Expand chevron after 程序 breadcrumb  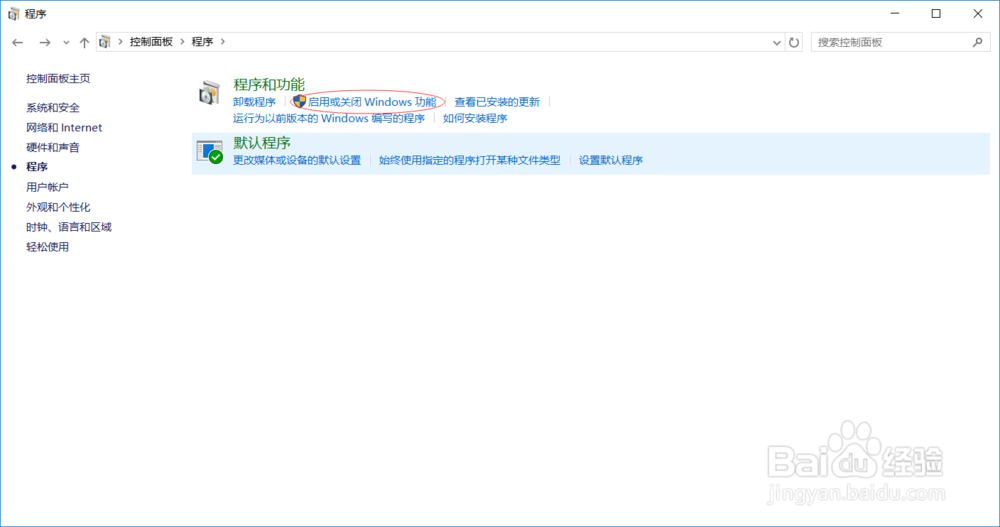point(223,41)
